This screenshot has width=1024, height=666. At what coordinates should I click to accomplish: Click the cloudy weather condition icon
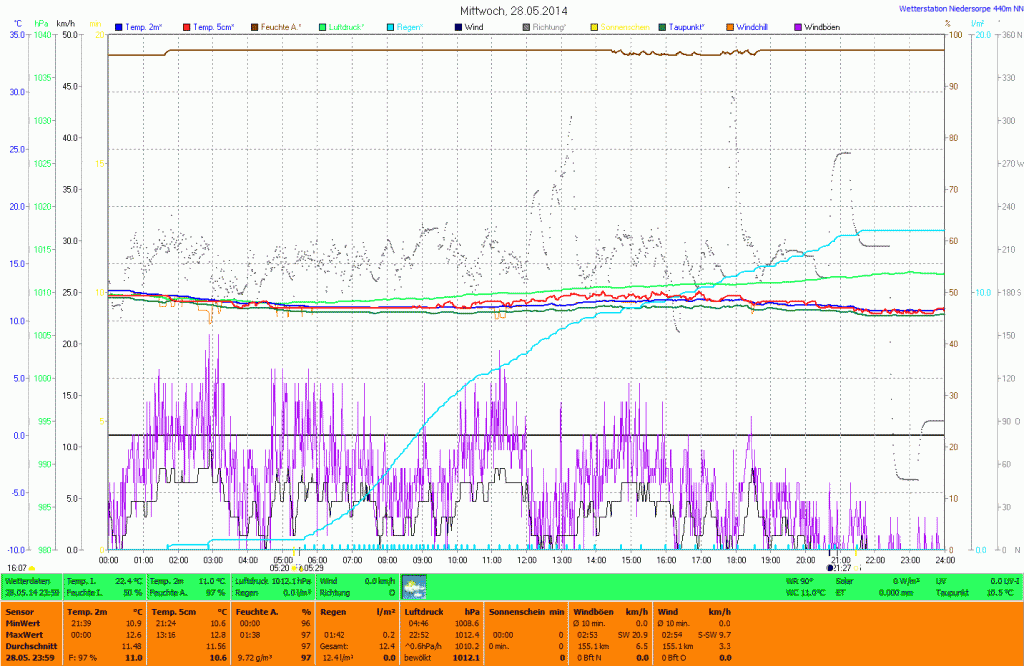(413, 585)
